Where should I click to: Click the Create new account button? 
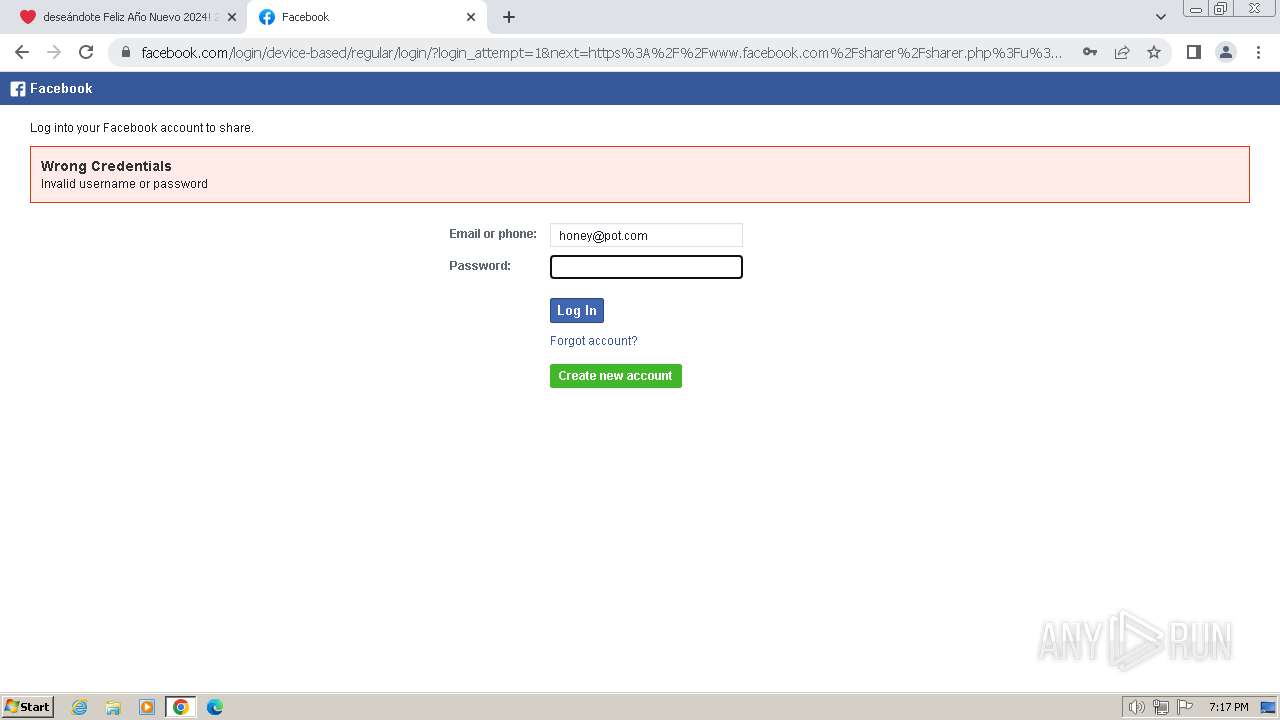pyautogui.click(x=616, y=376)
